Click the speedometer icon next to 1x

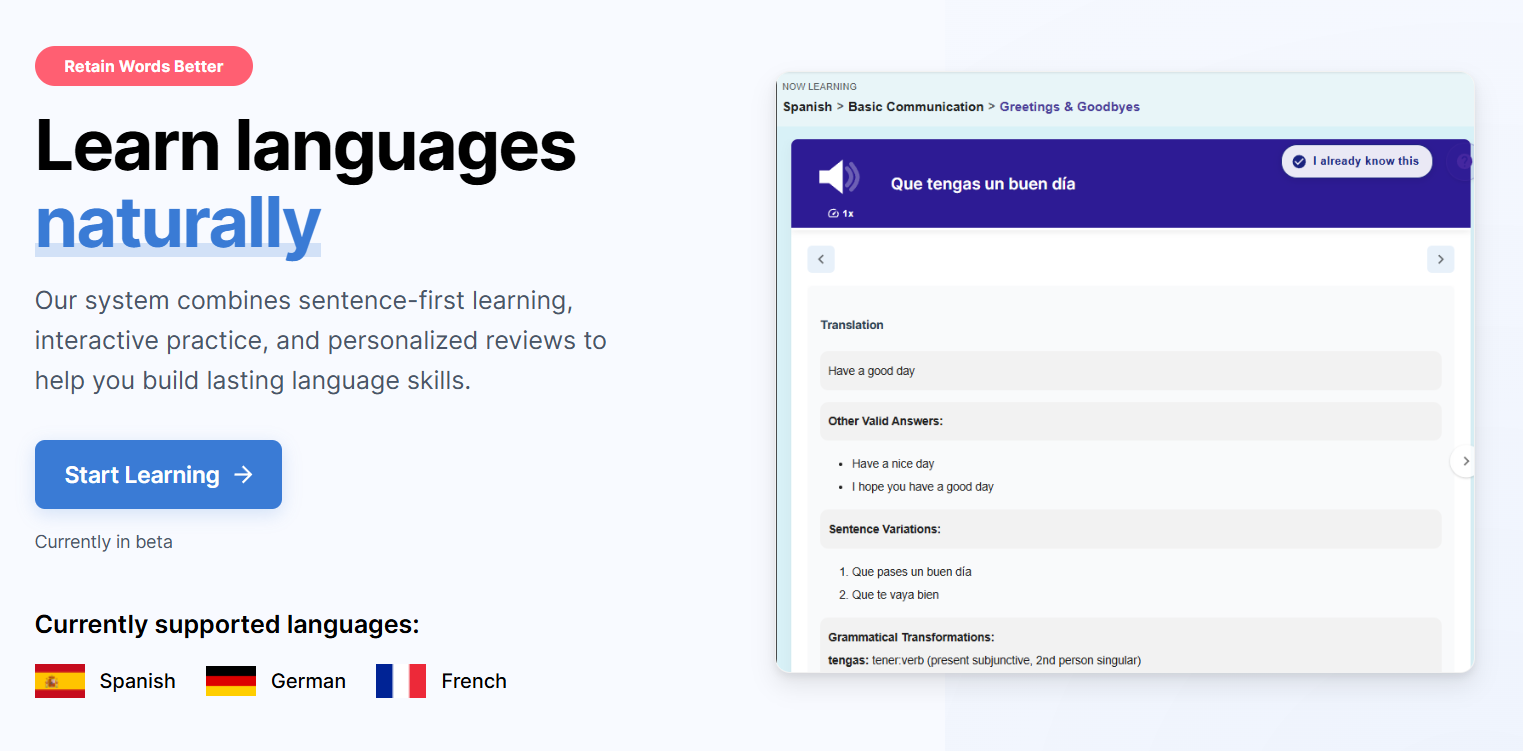(834, 213)
